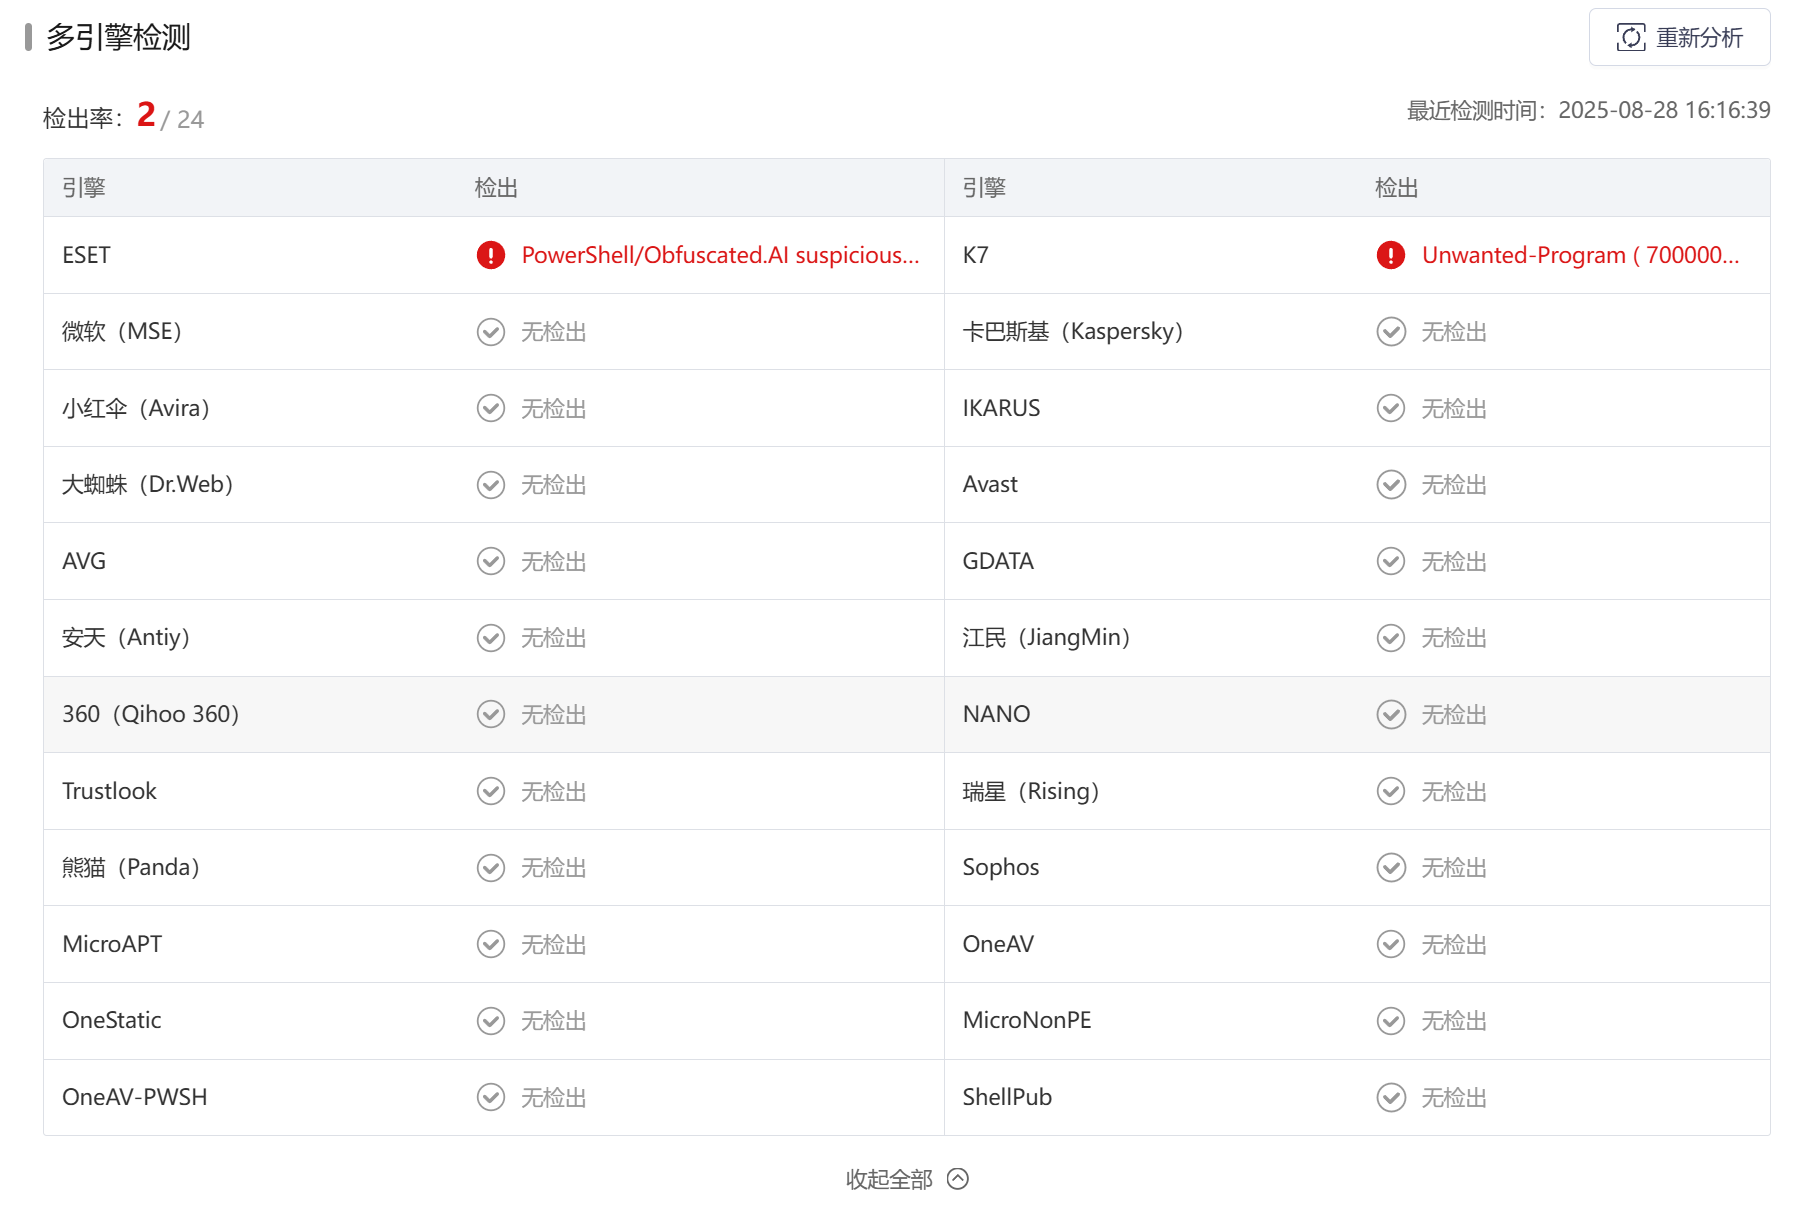Click the check icon in Avira row
This screenshot has width=1804, height=1208.
click(x=491, y=408)
